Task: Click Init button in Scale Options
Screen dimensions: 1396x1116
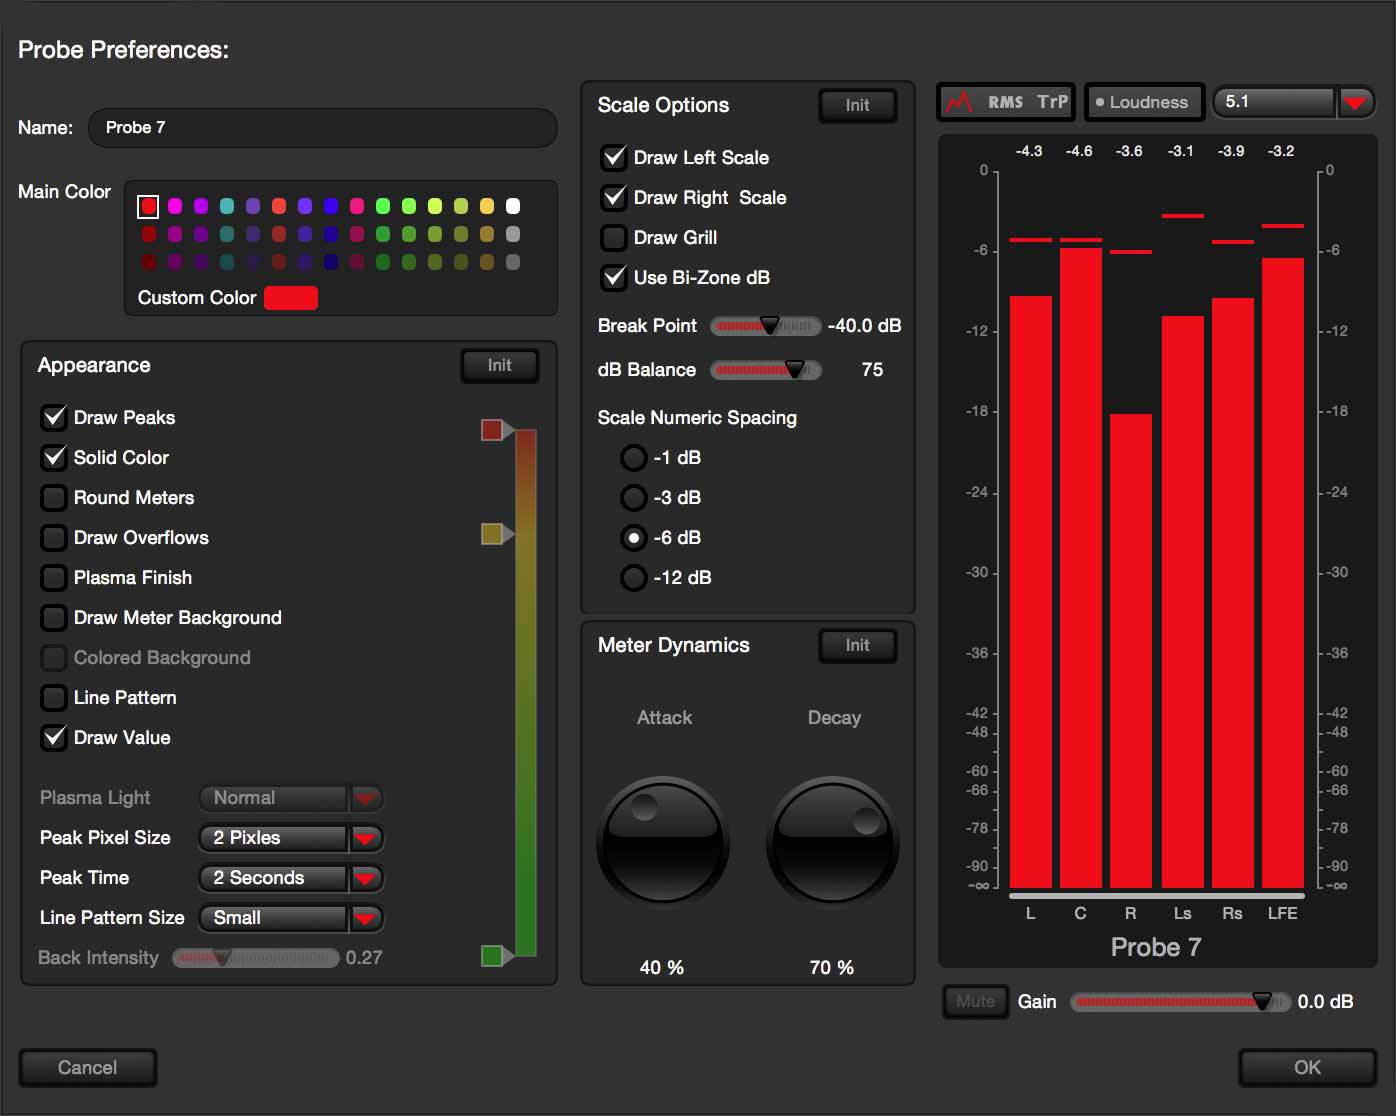Action: (x=858, y=105)
